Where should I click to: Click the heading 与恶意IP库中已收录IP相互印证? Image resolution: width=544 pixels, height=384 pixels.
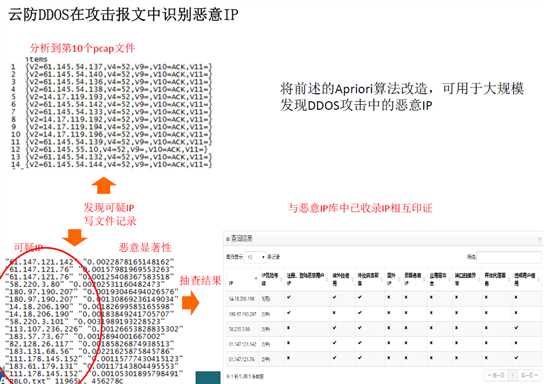[360, 208]
